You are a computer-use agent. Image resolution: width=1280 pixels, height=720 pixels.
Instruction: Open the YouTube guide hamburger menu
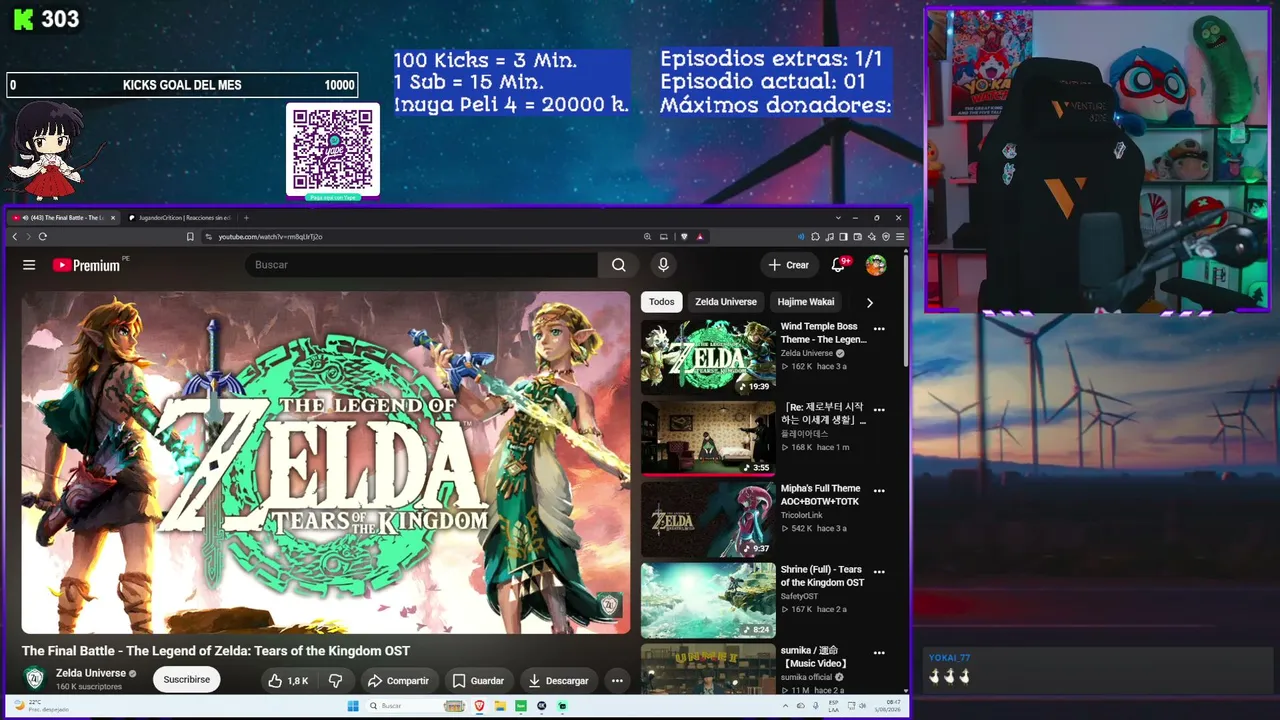pyautogui.click(x=29, y=265)
